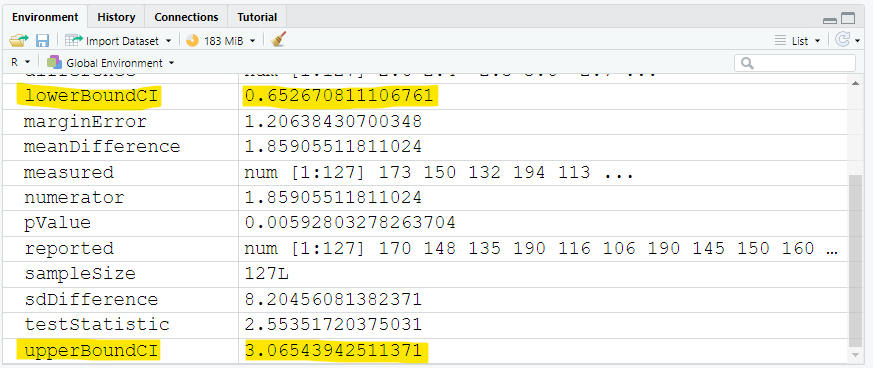Minimize the Environment pane
Viewport: 873px width, 368px height.
(x=830, y=20)
